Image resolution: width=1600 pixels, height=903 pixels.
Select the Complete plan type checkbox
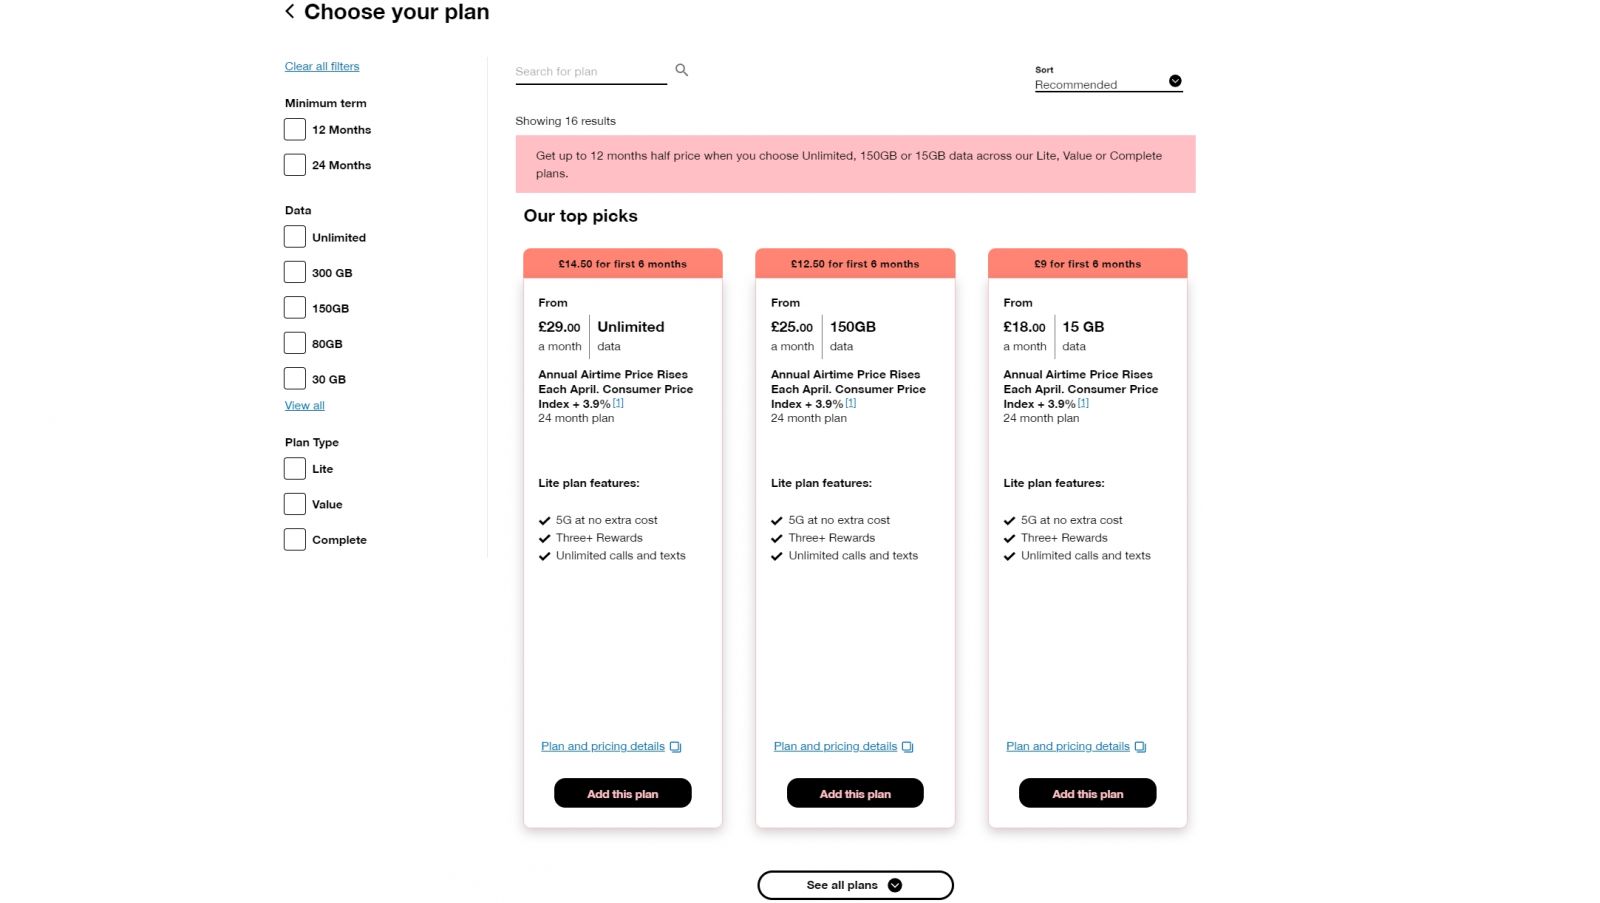[294, 539]
